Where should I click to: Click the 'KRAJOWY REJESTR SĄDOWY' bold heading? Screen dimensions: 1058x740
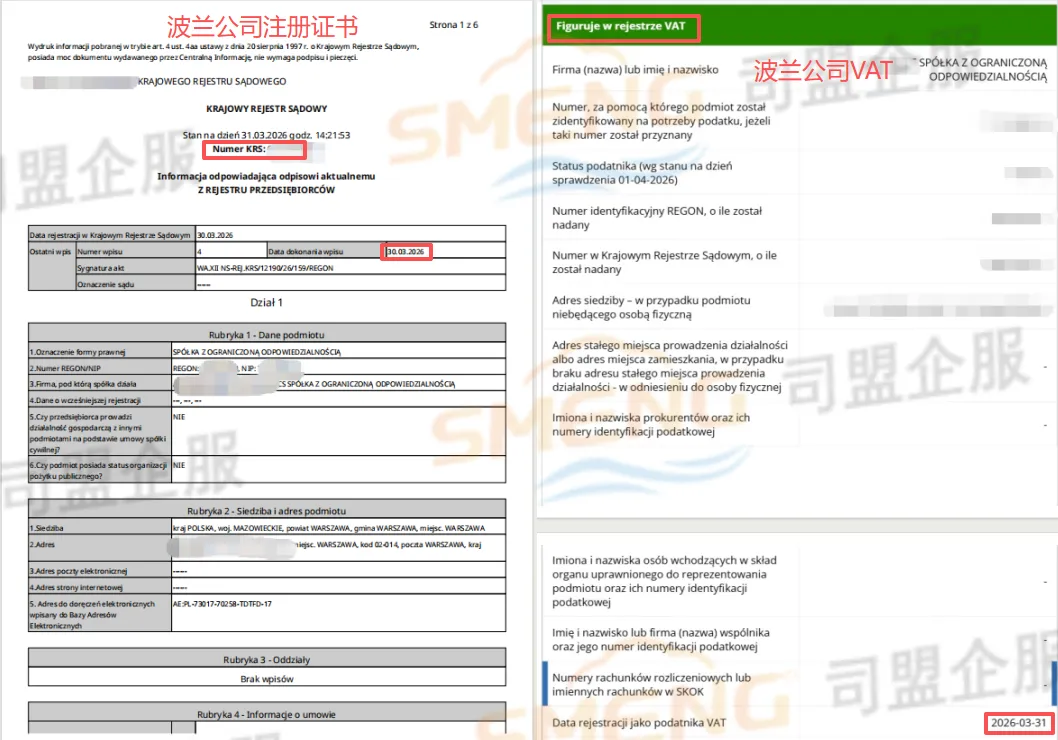pos(267,109)
